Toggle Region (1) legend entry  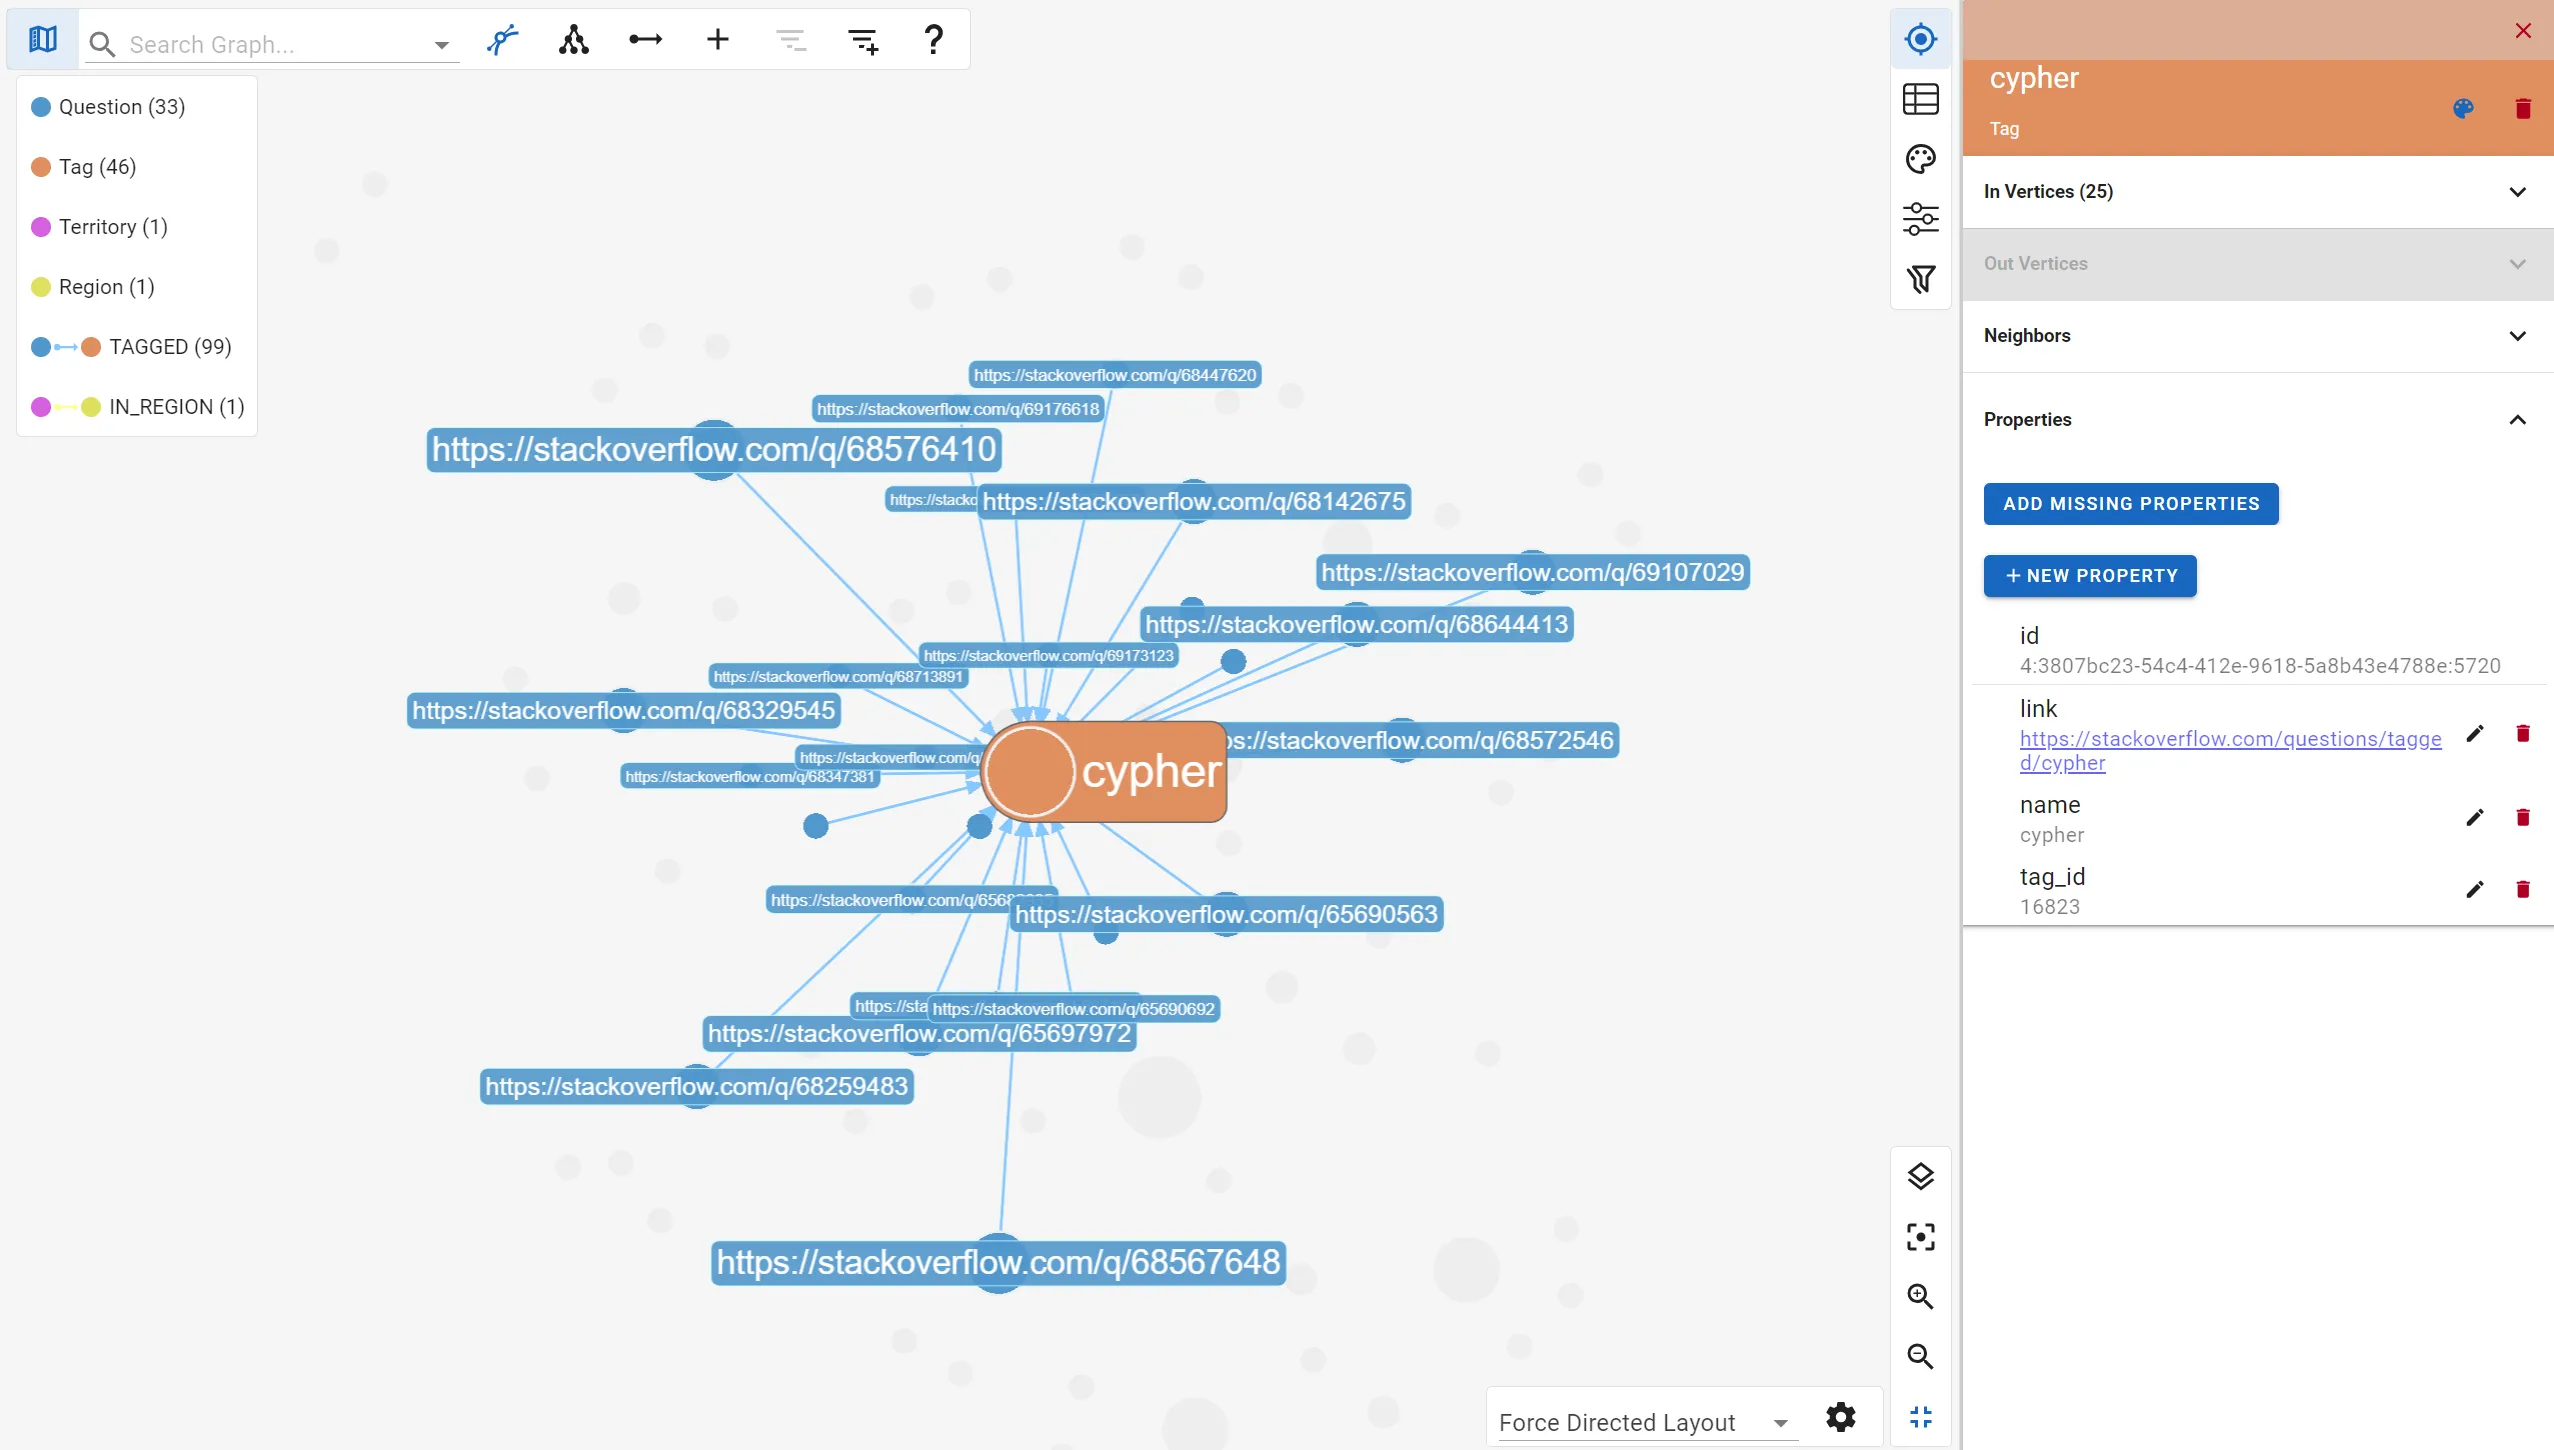93,287
